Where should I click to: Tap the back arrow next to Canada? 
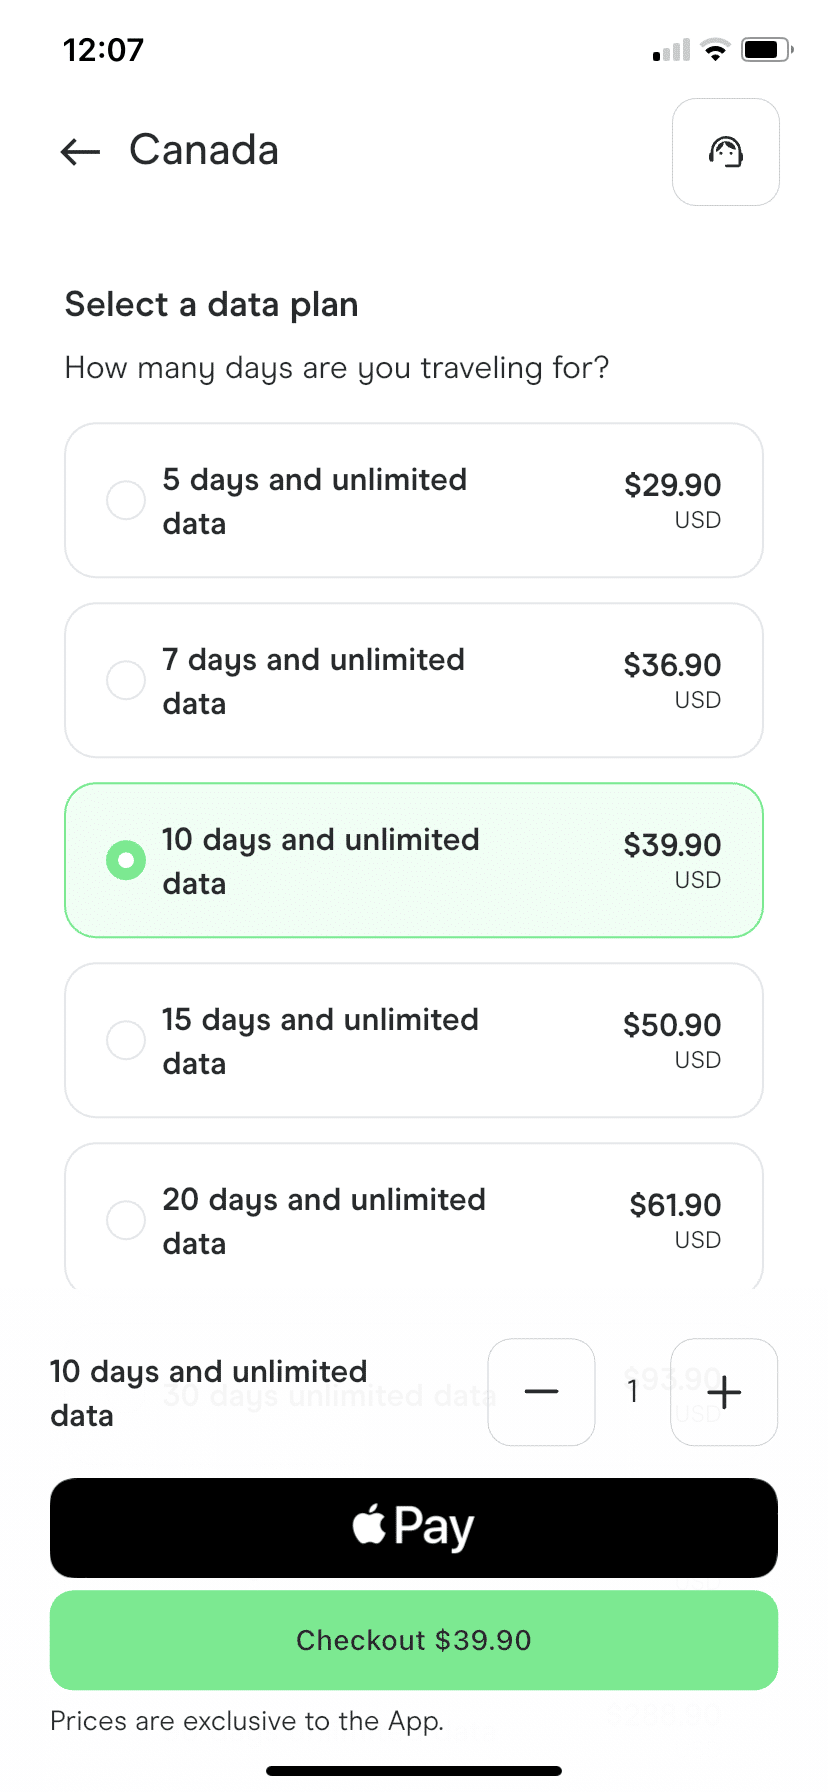tap(80, 152)
